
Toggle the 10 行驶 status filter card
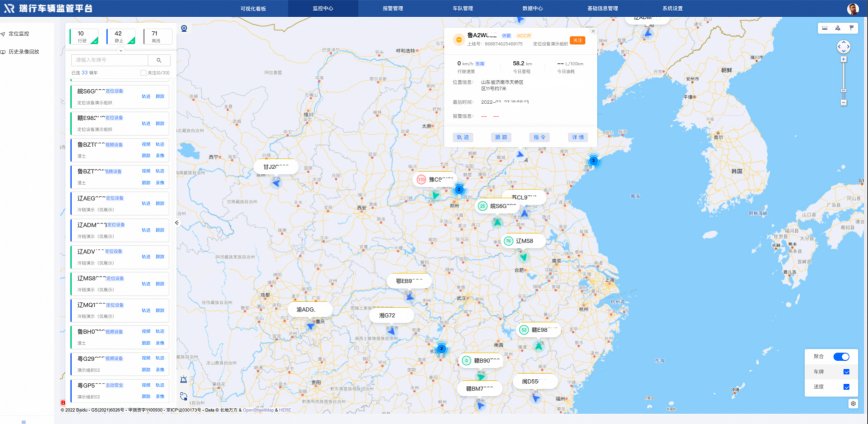[84, 37]
